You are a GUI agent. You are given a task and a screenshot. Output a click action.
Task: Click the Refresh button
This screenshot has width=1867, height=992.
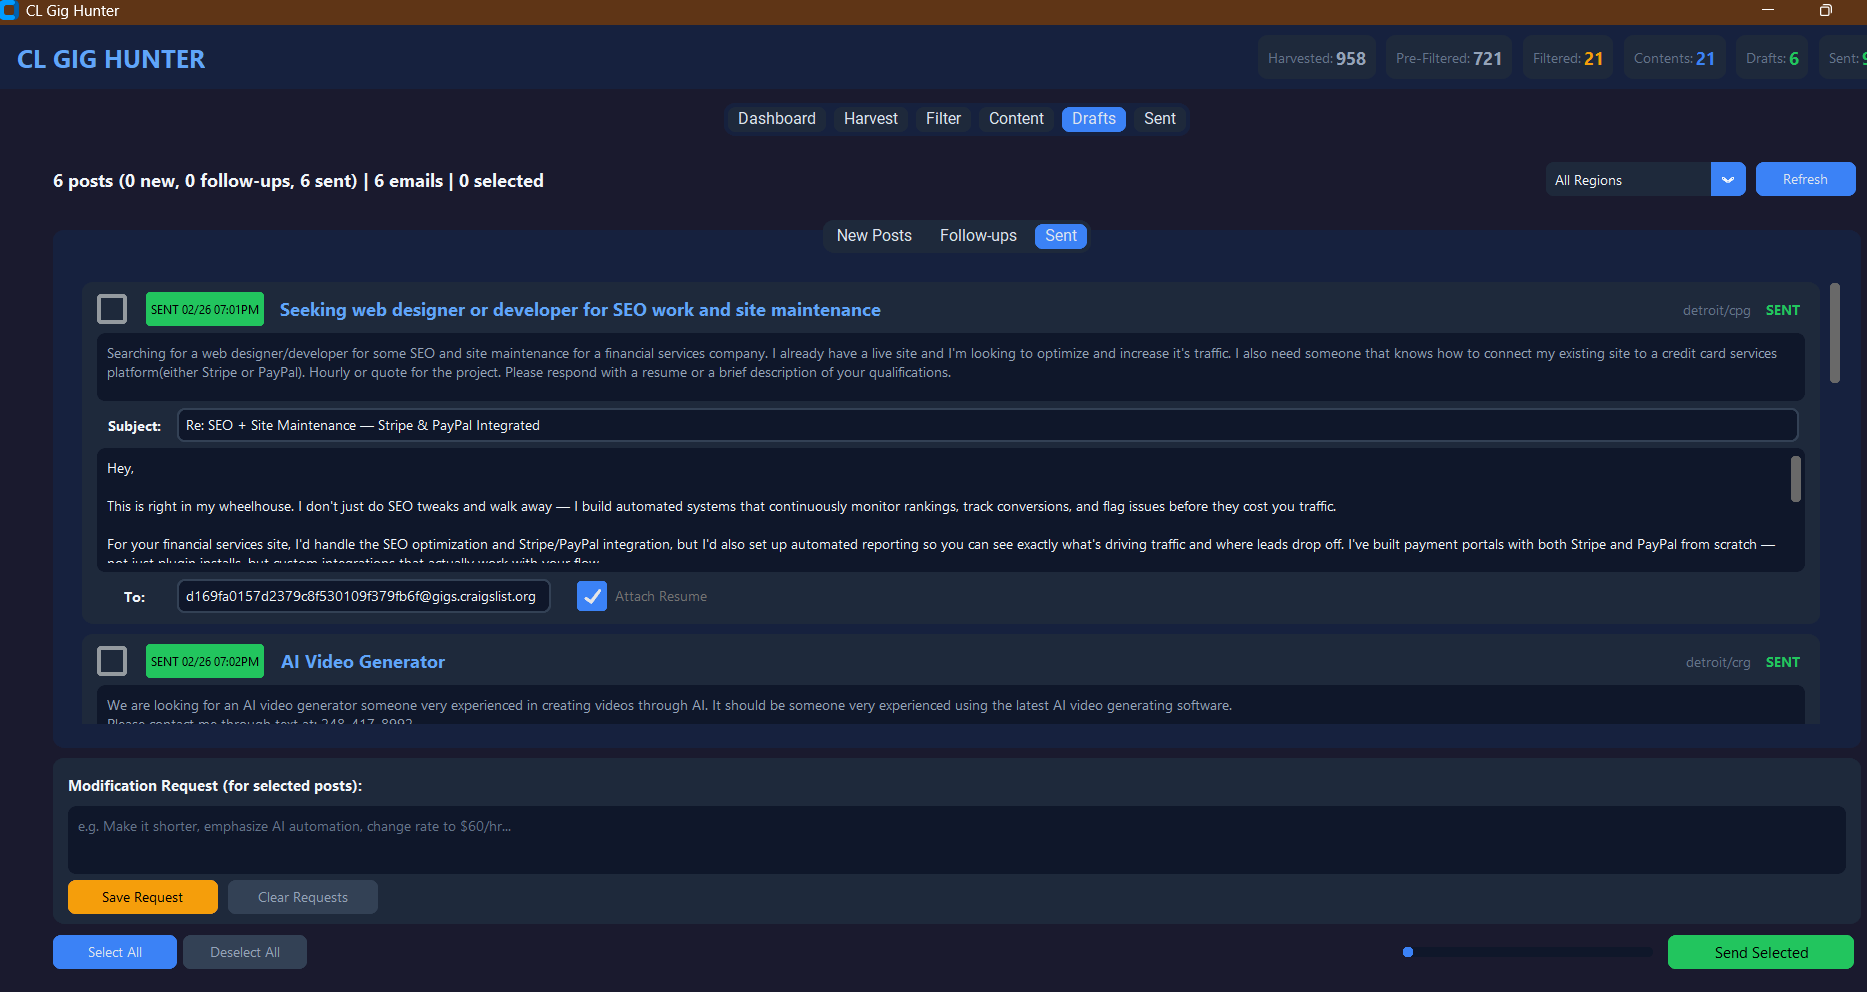coord(1805,179)
